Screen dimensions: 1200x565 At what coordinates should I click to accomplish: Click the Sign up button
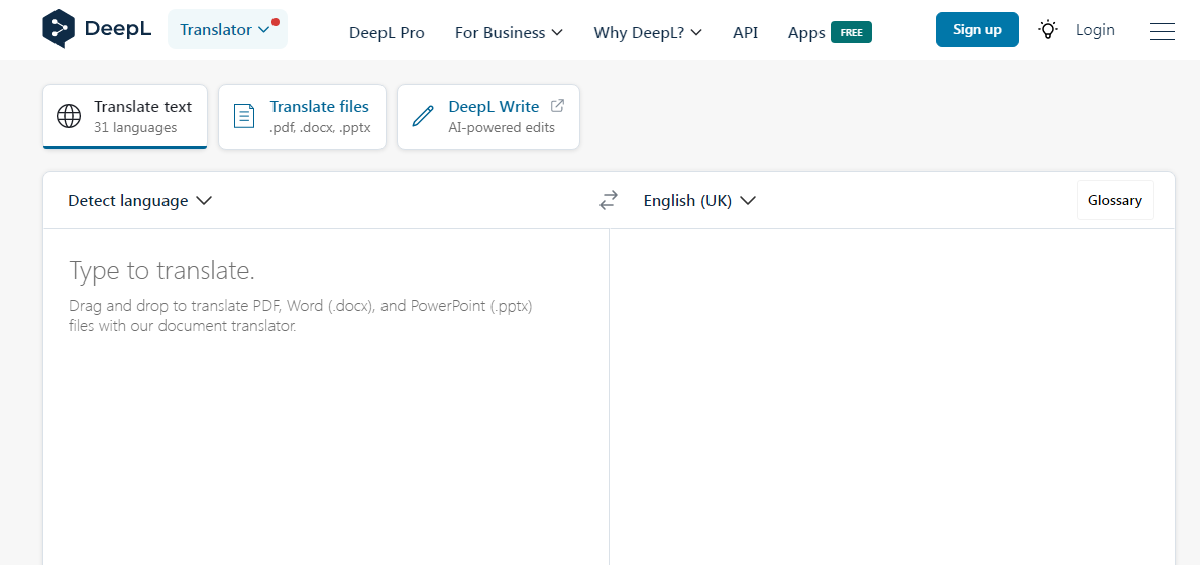point(976,30)
